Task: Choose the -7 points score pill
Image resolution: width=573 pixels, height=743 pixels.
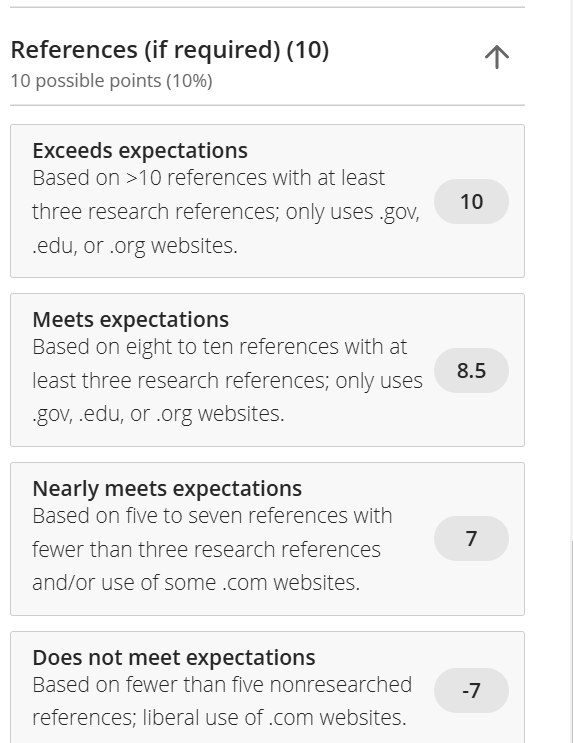Action: 472,690
